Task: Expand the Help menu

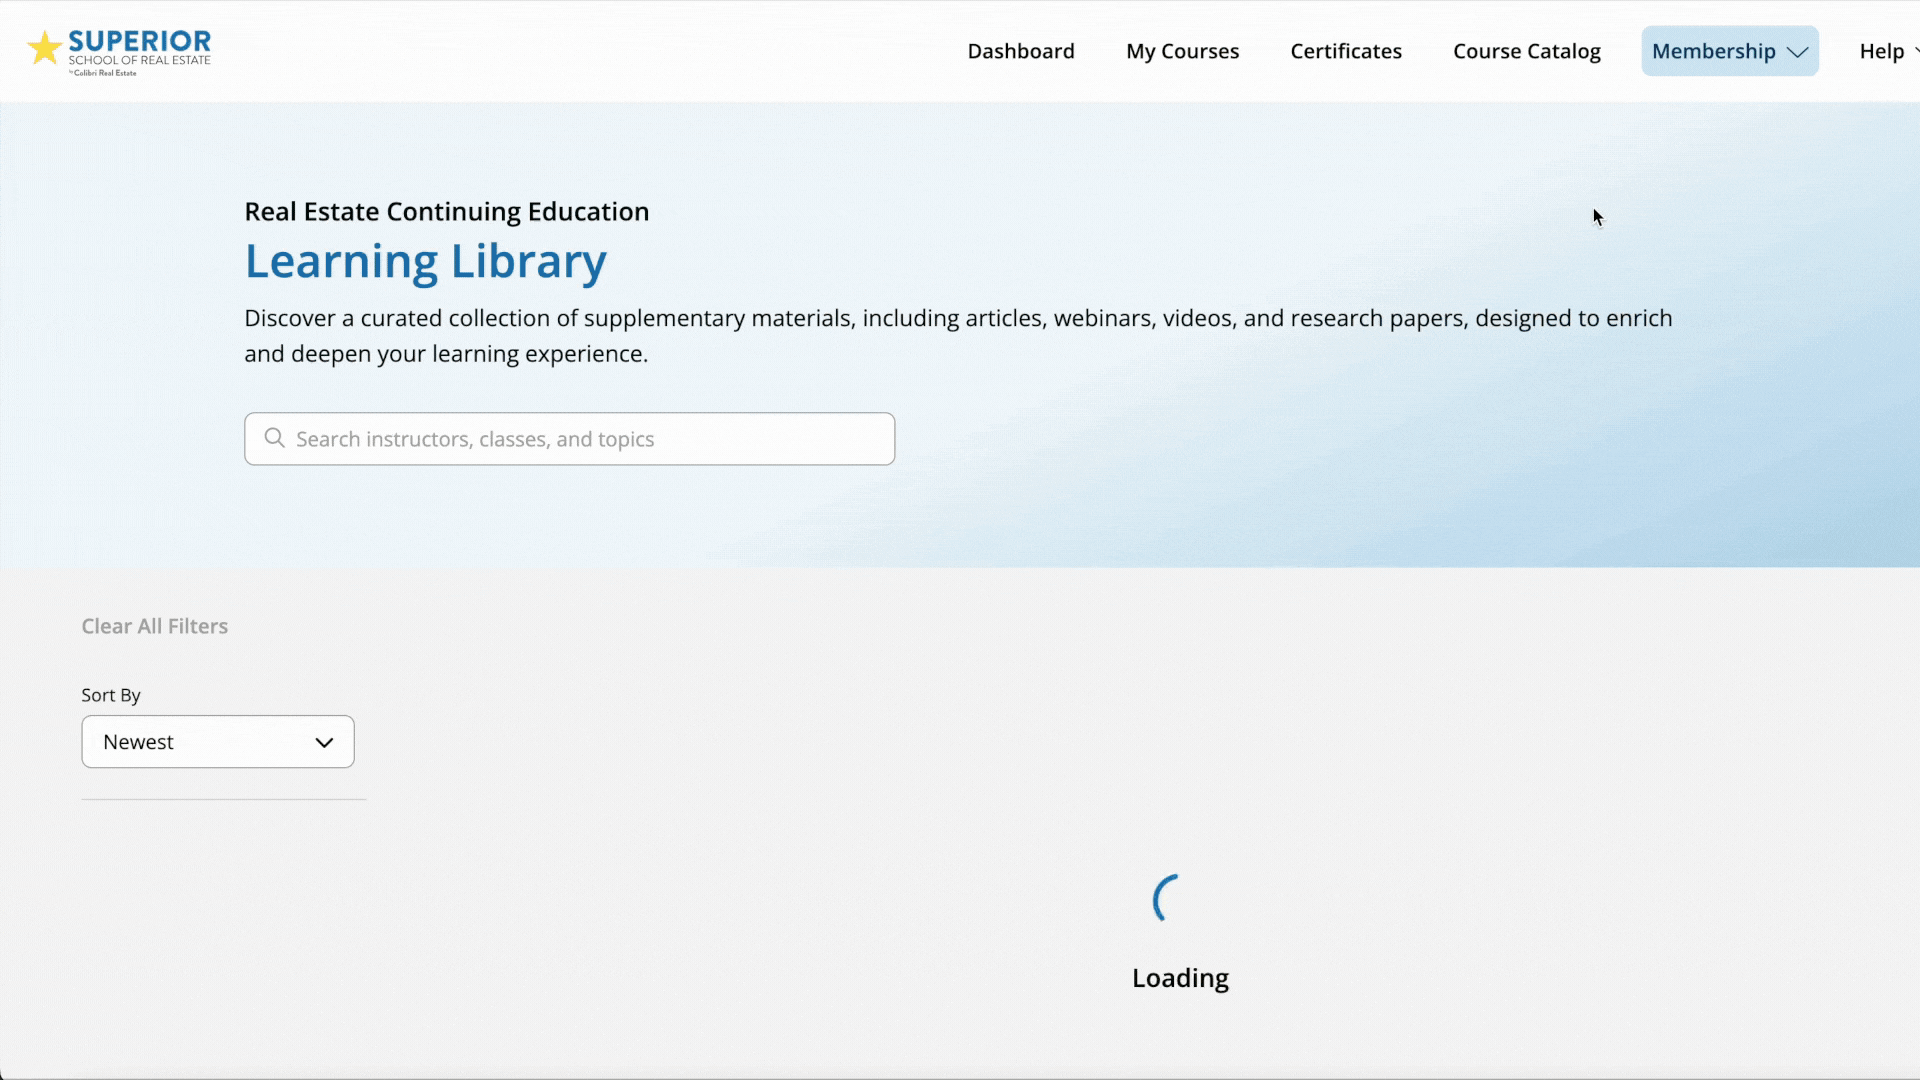Action: 1882,51
